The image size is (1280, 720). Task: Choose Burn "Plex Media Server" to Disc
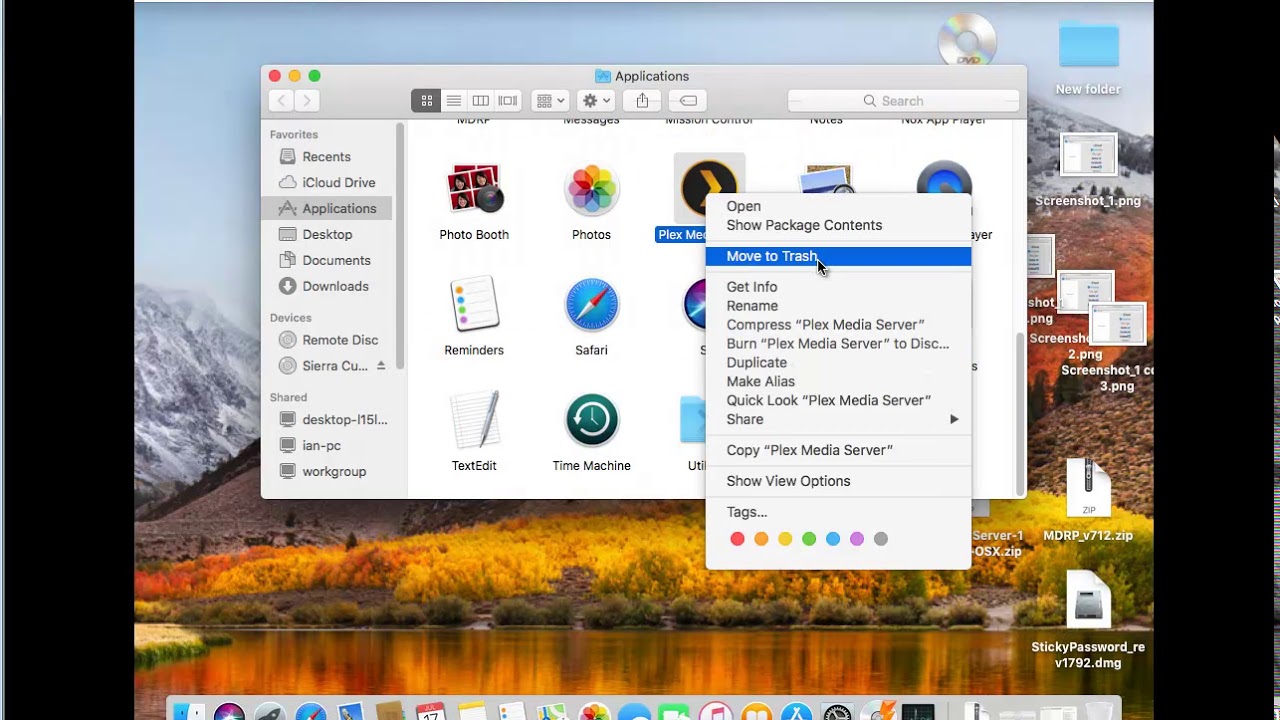point(838,344)
